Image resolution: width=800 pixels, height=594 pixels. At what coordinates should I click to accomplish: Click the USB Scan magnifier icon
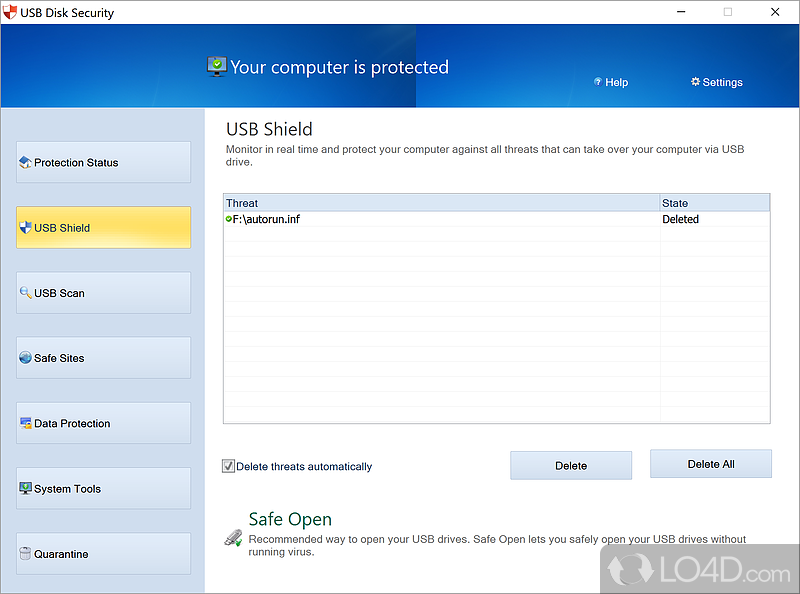25,292
